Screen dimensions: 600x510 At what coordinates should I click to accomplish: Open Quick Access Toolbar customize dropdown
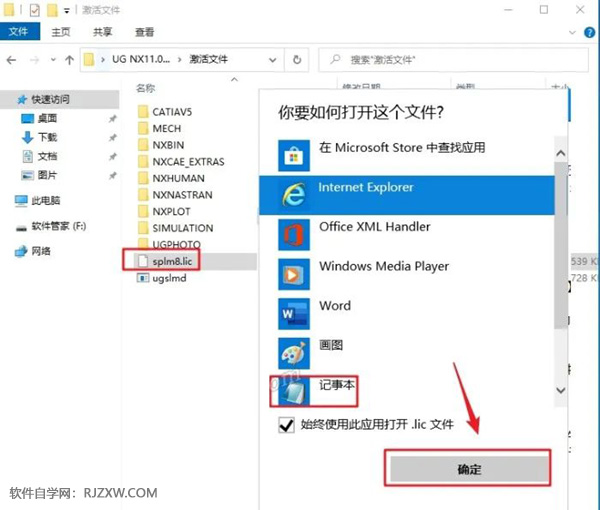pyautogui.click(x=67, y=11)
